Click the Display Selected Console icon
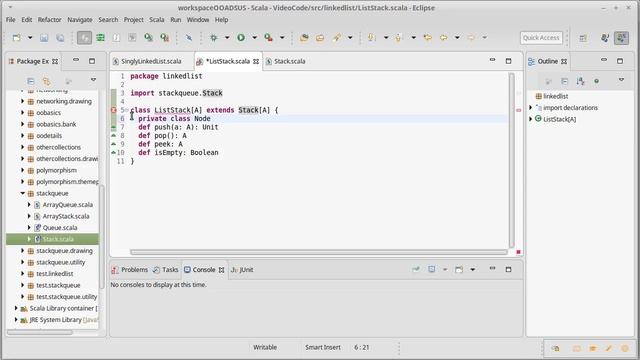This screenshot has height=360, width=640. [x=431, y=269]
